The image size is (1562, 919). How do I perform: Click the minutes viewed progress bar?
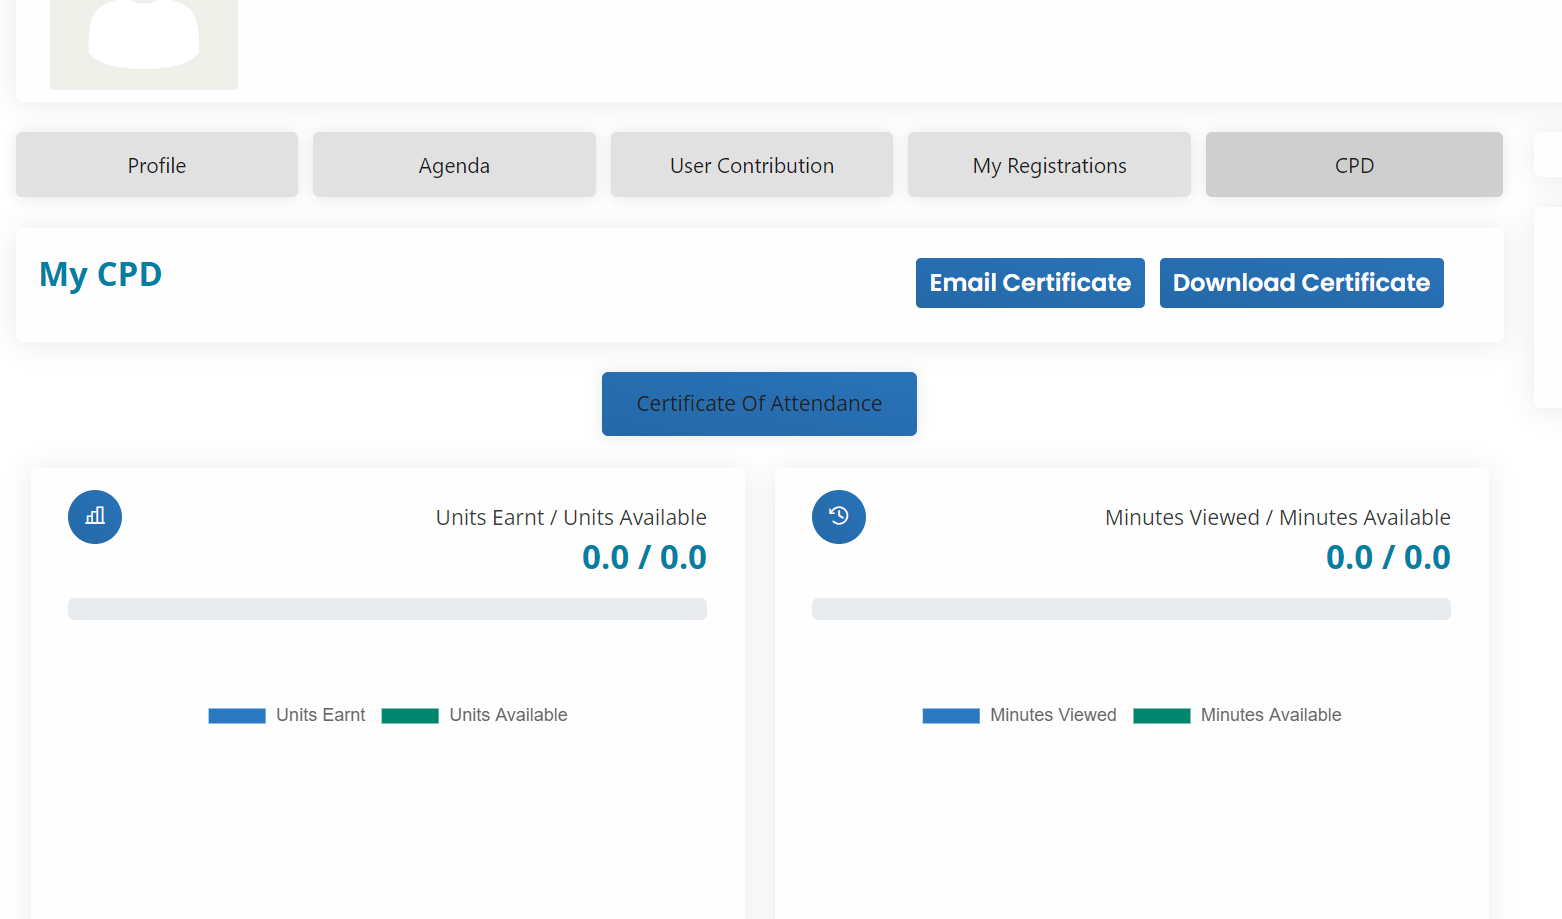1131,609
